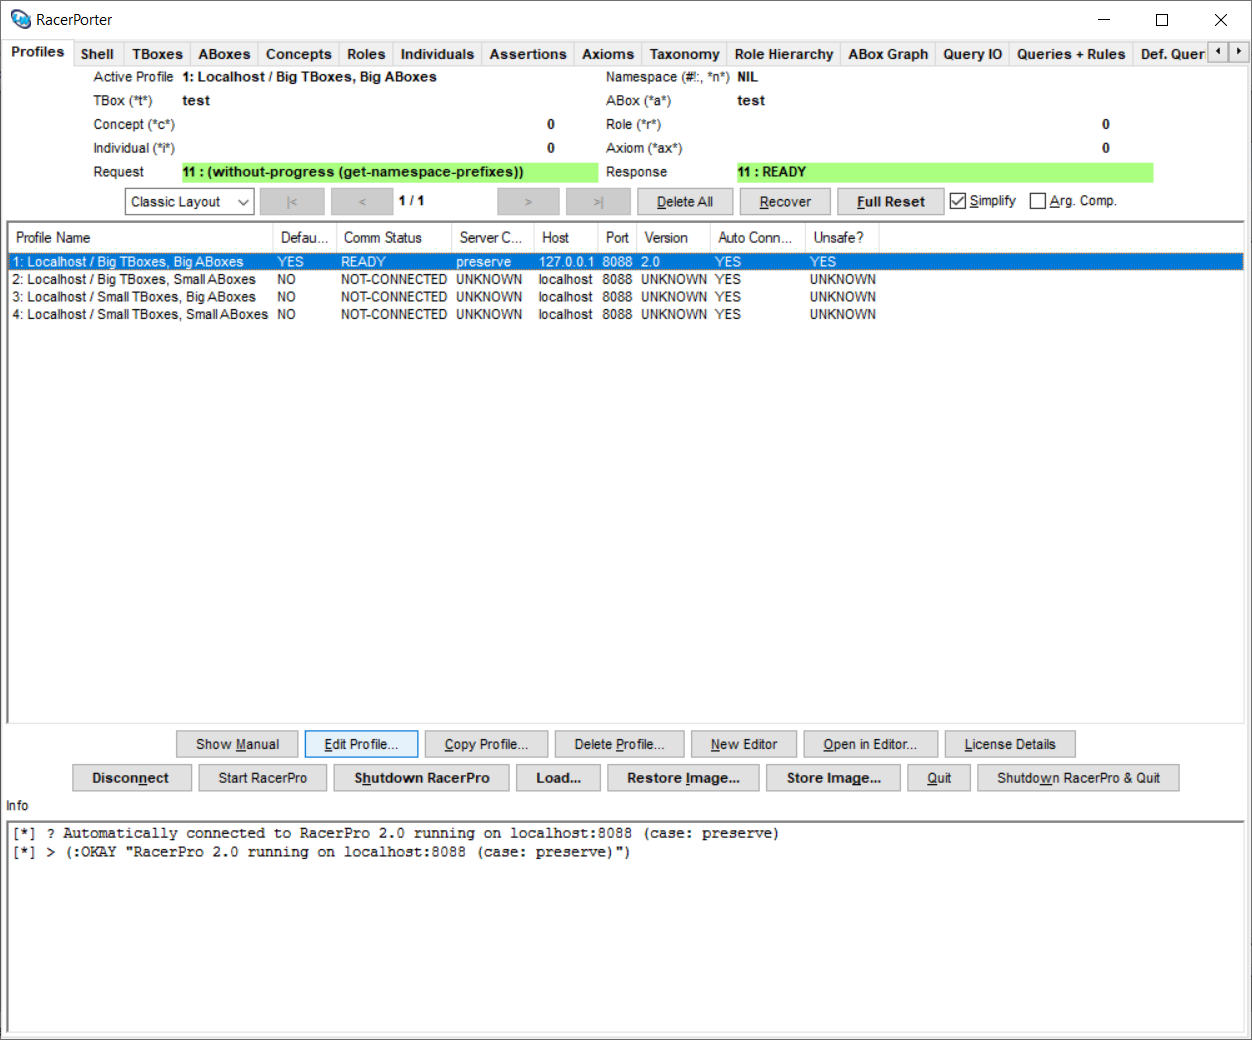
Task: Select profile 1: Localhost / Big TBoxes, Big ABoxes
Action: pos(626,262)
